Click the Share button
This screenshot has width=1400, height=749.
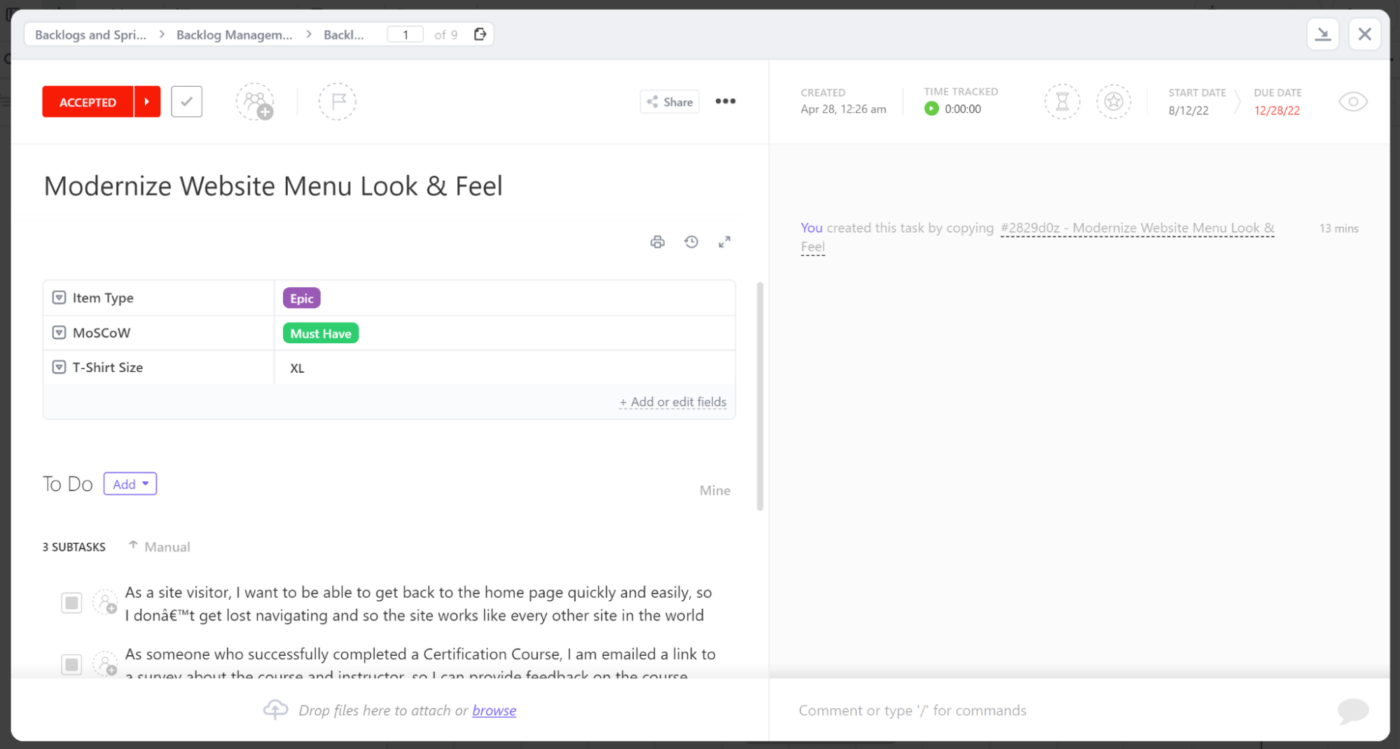(x=669, y=102)
